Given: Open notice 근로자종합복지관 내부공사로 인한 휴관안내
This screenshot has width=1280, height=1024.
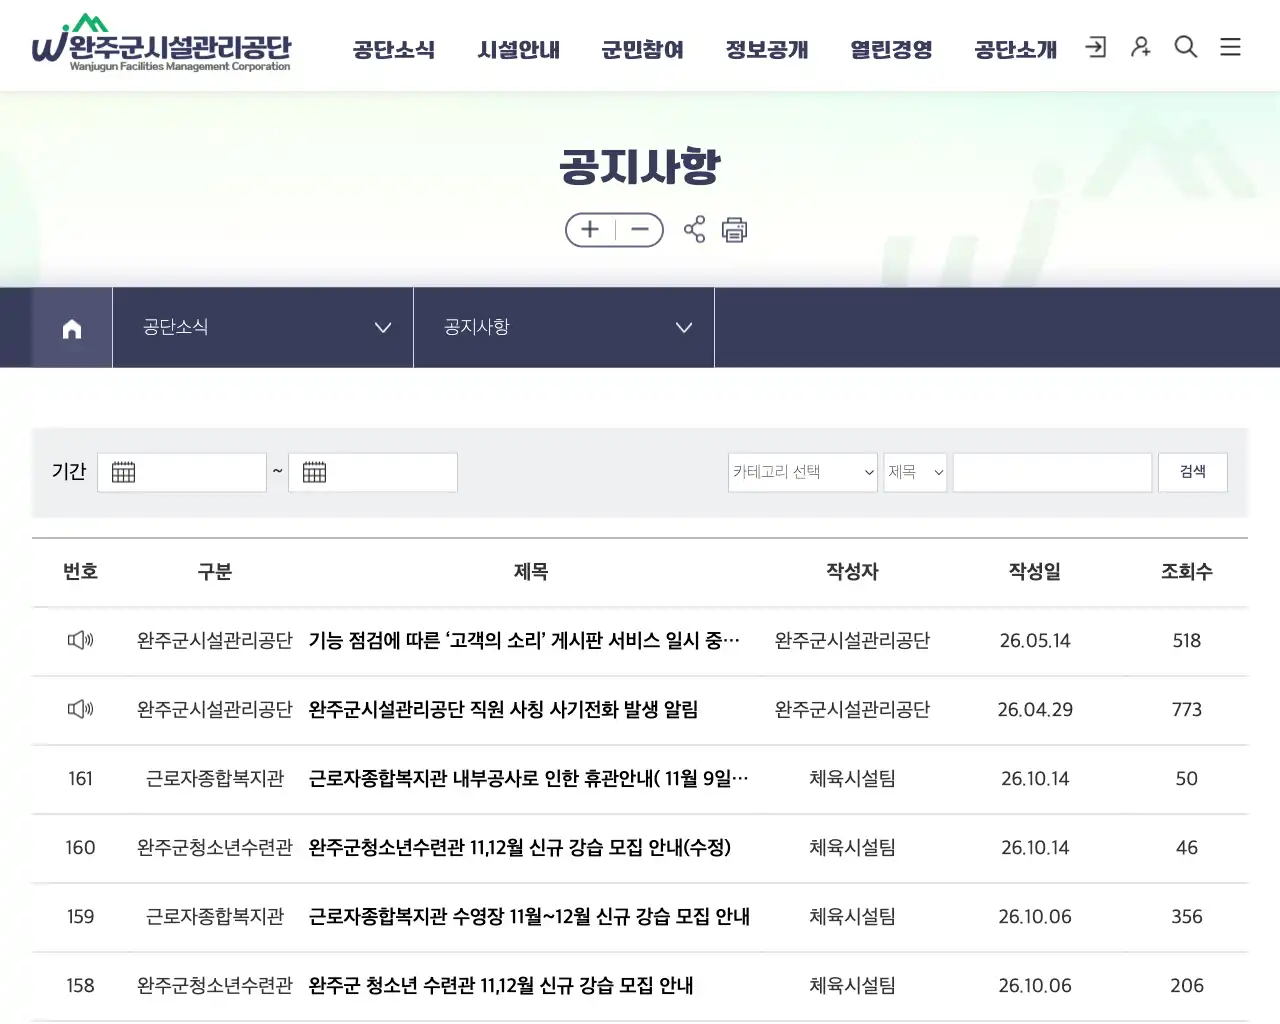Looking at the screenshot, I should (x=528, y=778).
